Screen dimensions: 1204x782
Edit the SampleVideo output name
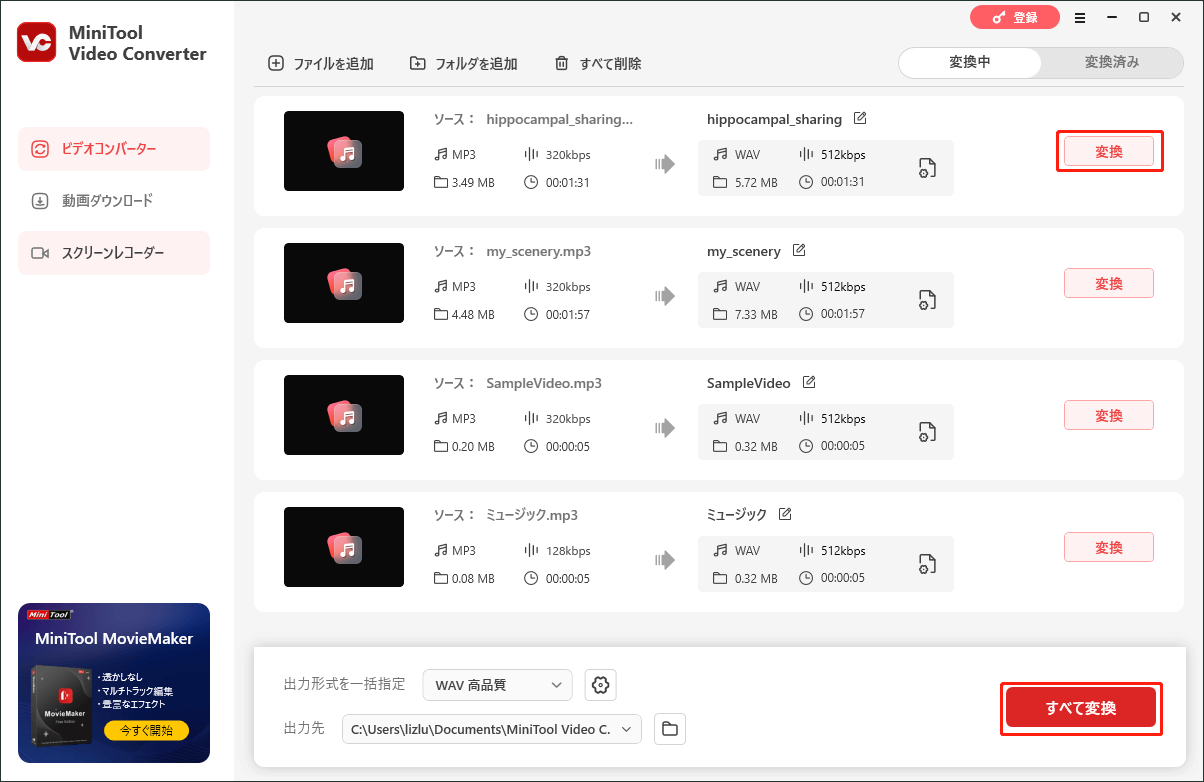point(809,383)
